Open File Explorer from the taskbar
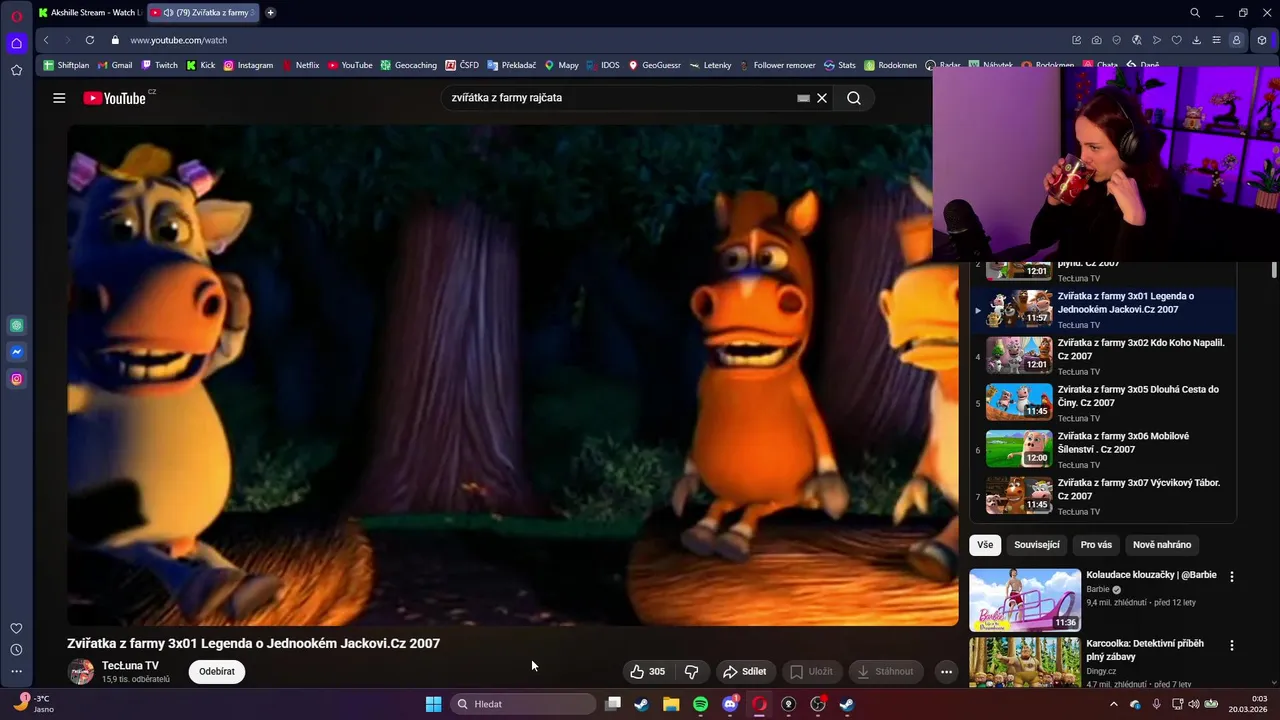Screen dimensions: 1280x720 (671, 704)
